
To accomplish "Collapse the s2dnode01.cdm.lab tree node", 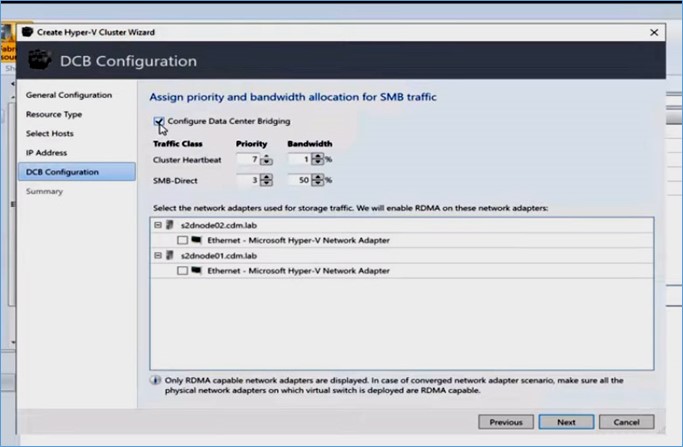I will tap(158, 256).
